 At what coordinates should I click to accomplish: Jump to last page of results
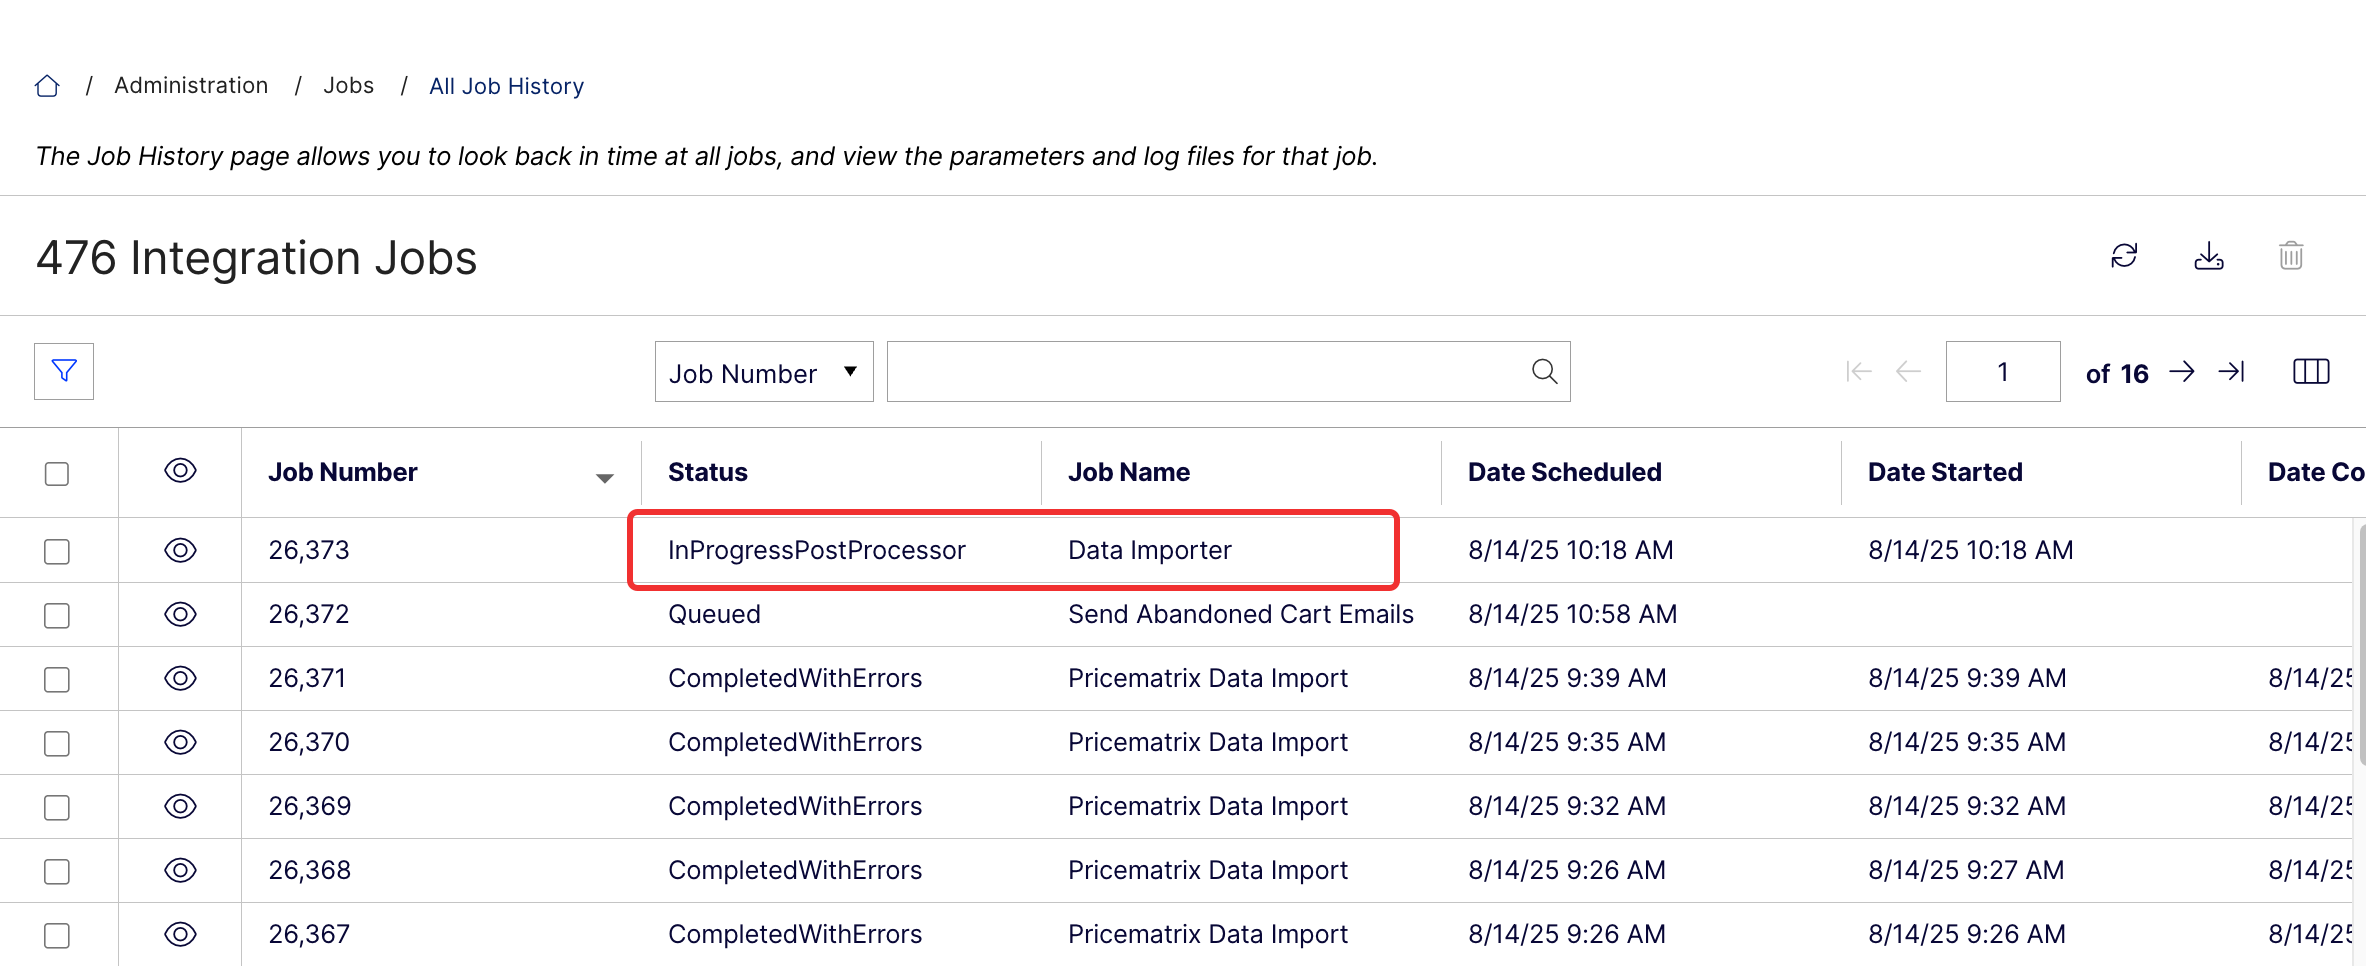click(x=2232, y=372)
